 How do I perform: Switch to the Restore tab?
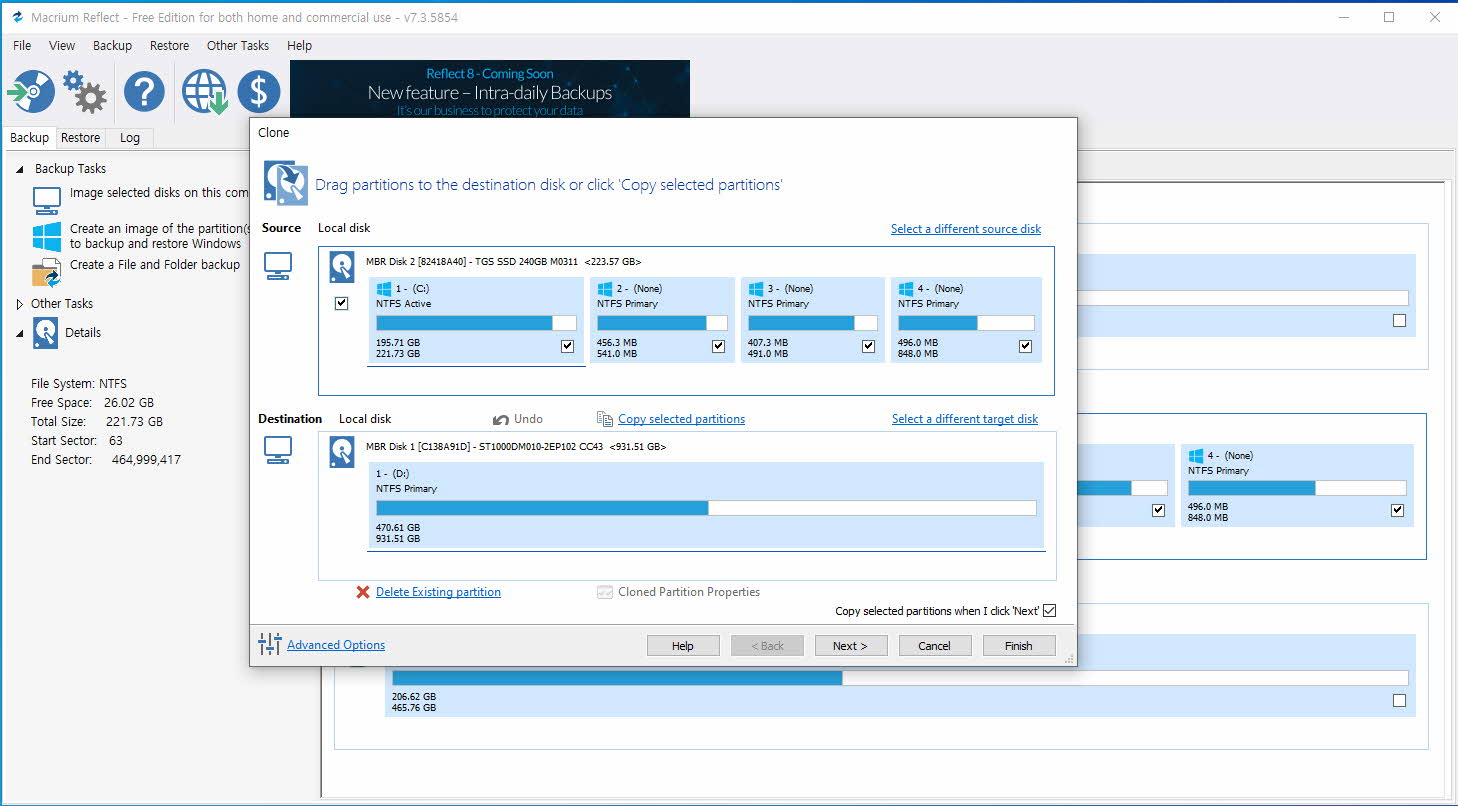pyautogui.click(x=80, y=138)
